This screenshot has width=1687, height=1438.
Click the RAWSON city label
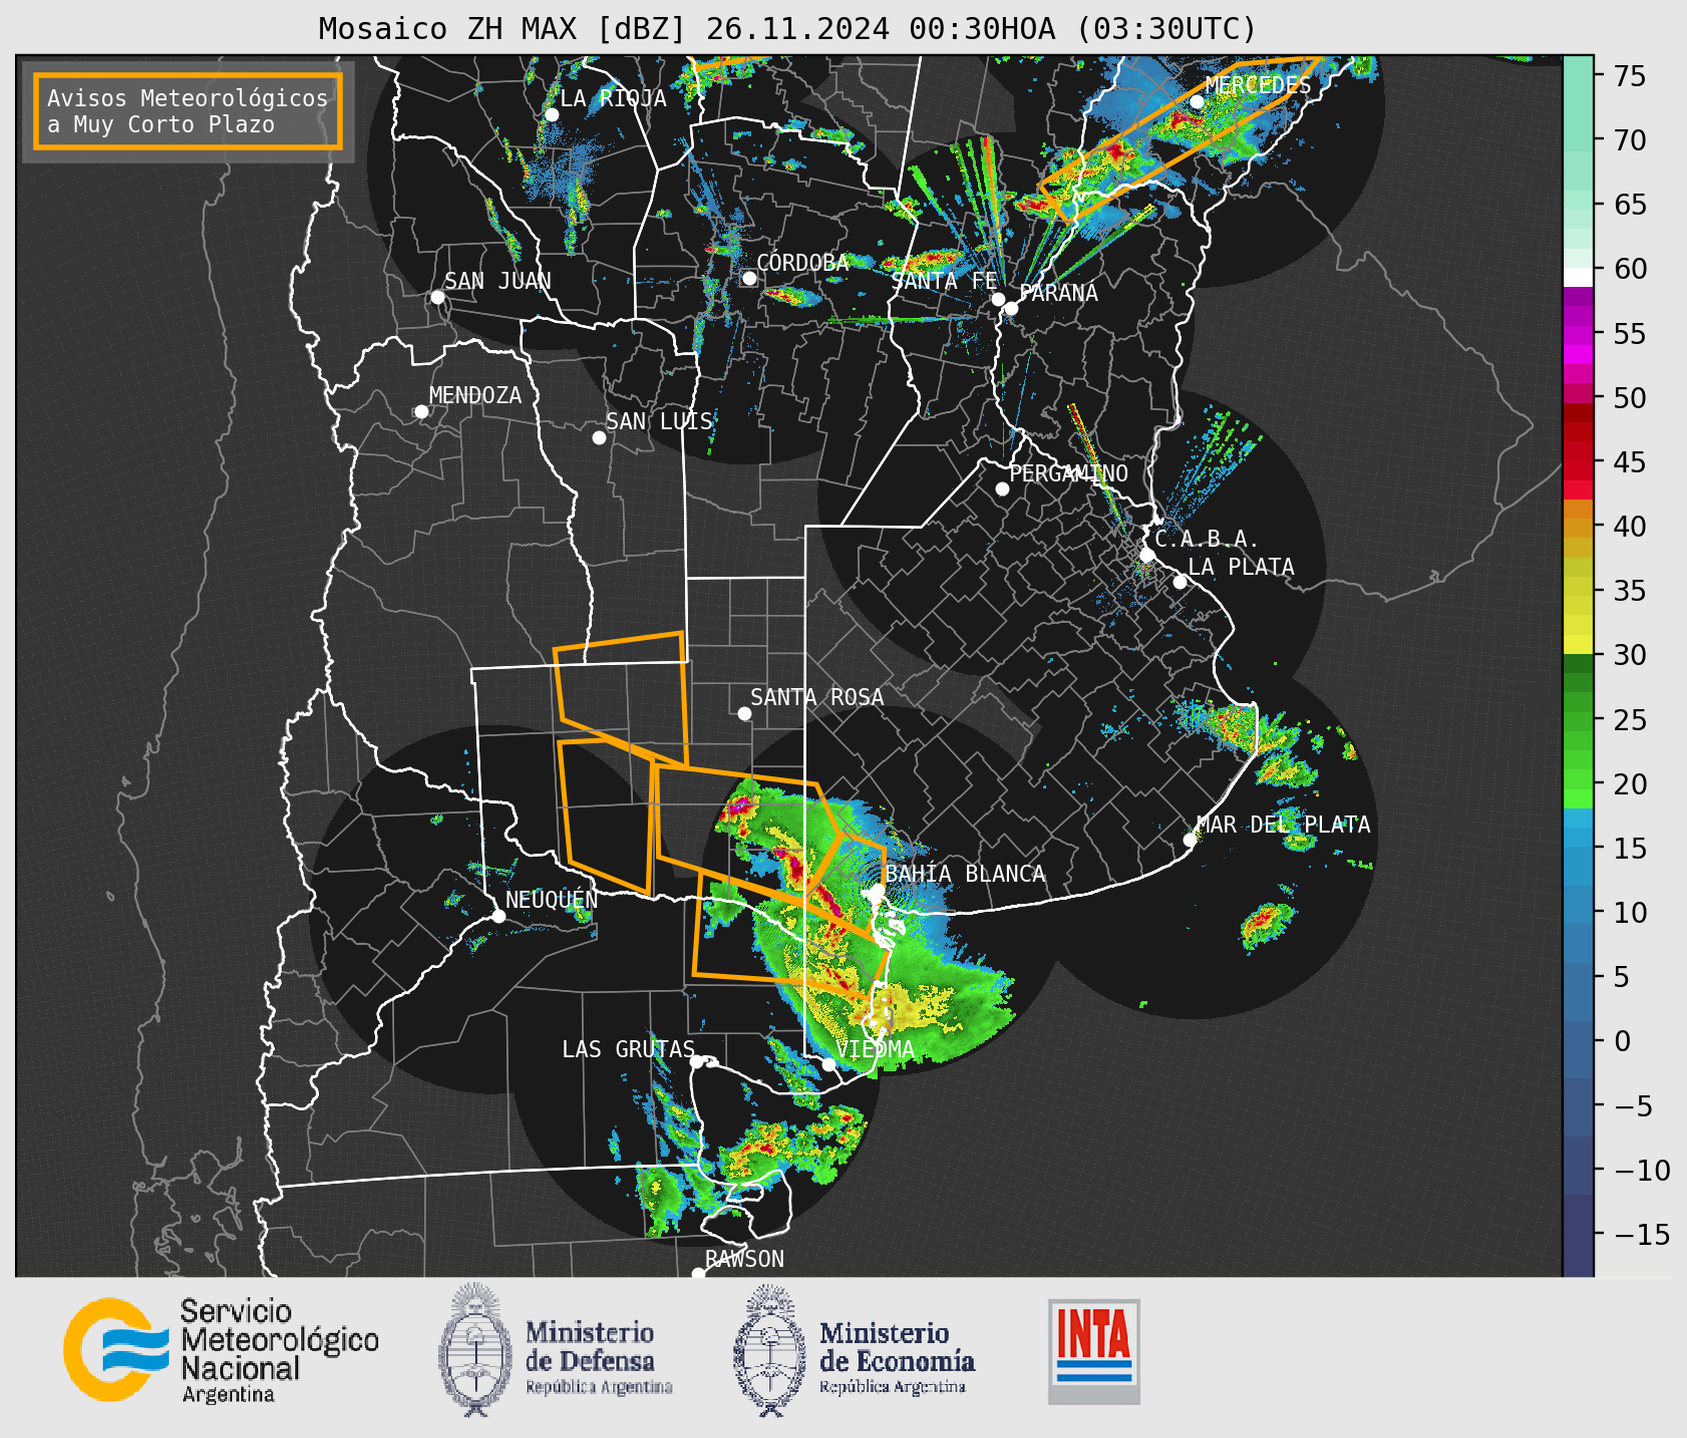[744, 1259]
